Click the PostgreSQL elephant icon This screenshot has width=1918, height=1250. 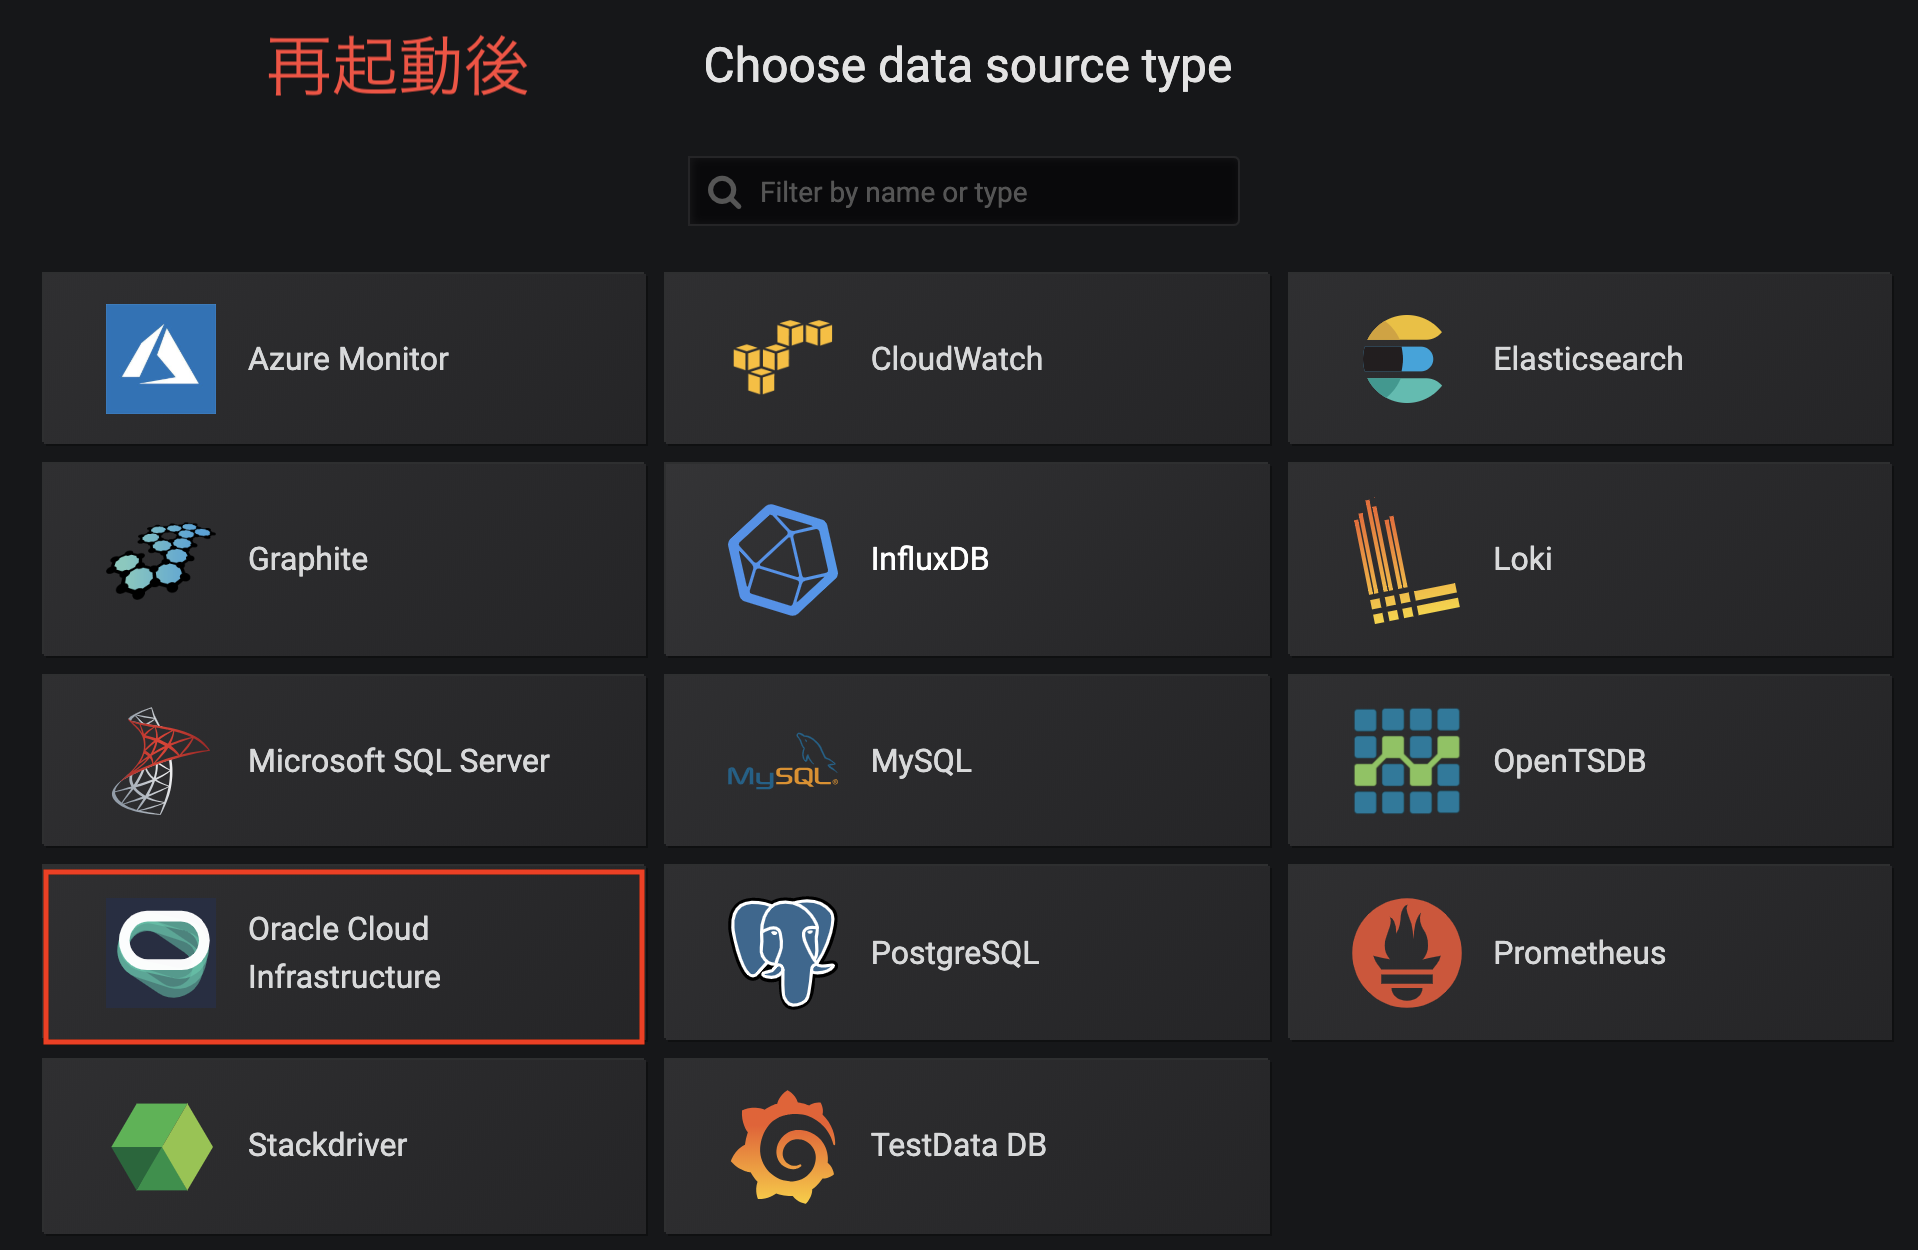pyautogui.click(x=783, y=953)
